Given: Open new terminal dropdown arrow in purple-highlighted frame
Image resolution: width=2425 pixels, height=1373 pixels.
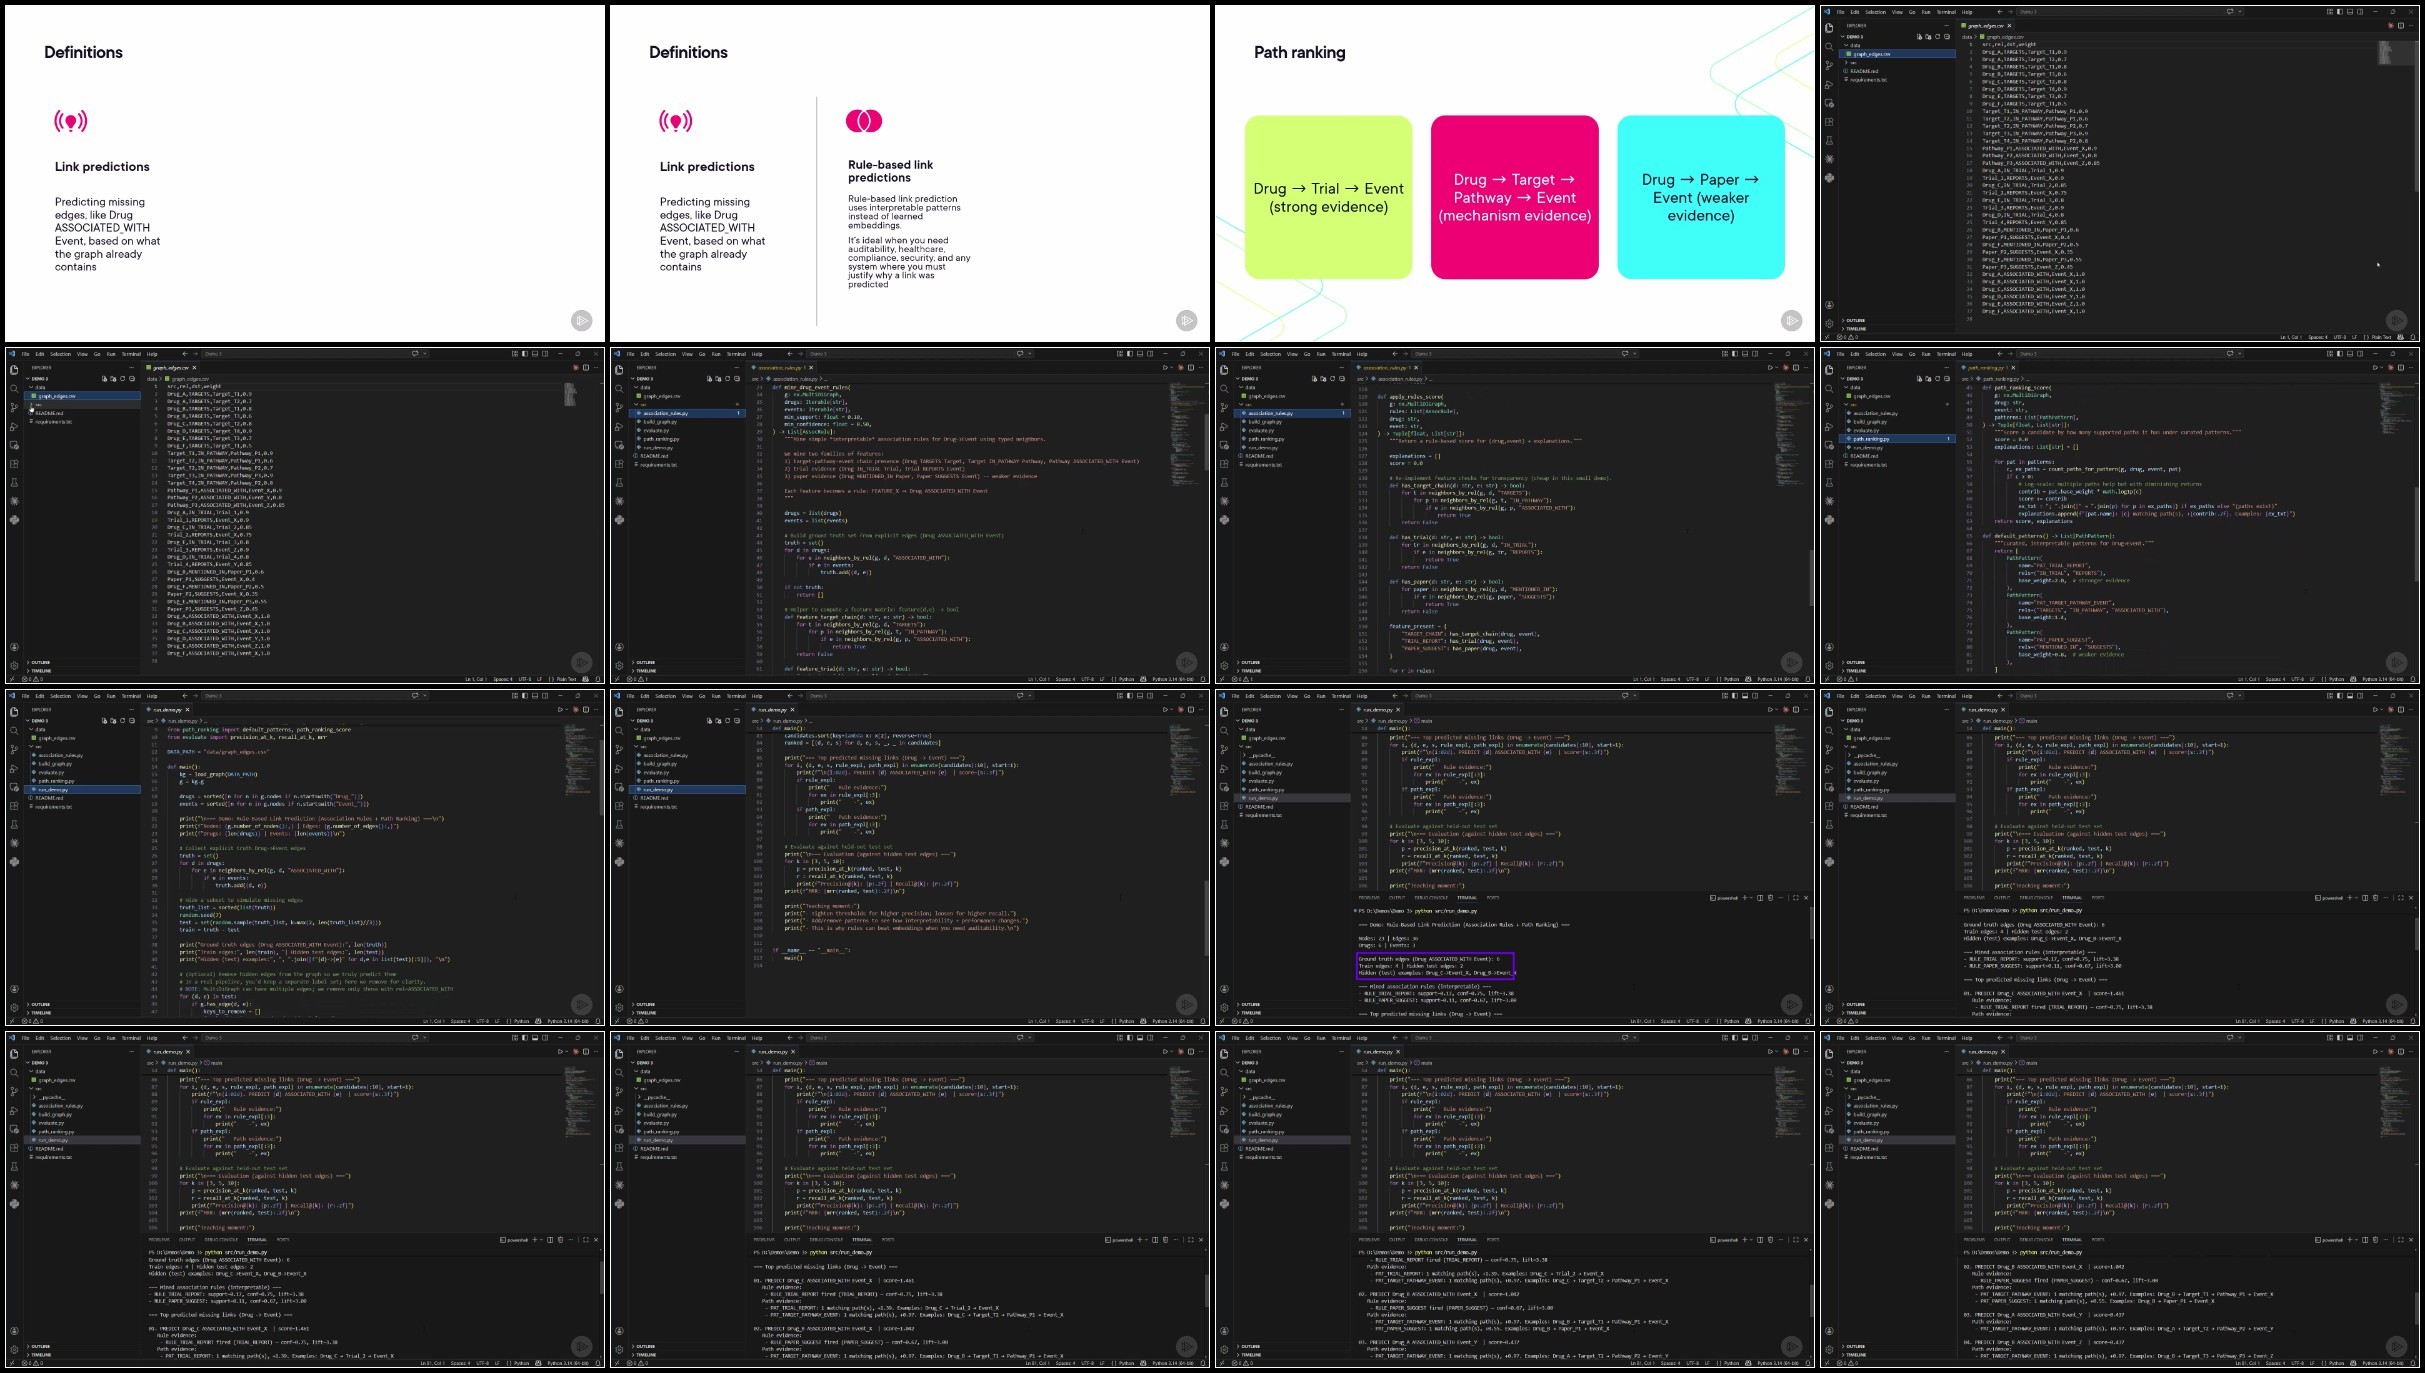Looking at the screenshot, I should tap(1753, 898).
